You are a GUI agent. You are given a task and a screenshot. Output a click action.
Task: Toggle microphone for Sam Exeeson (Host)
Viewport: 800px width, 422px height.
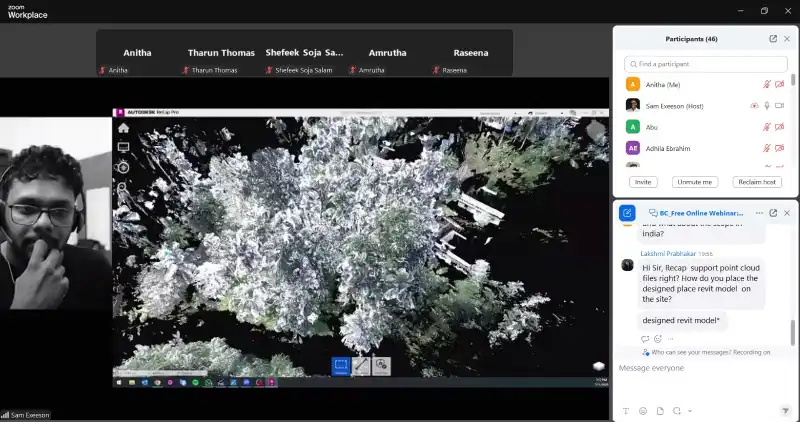click(x=768, y=105)
